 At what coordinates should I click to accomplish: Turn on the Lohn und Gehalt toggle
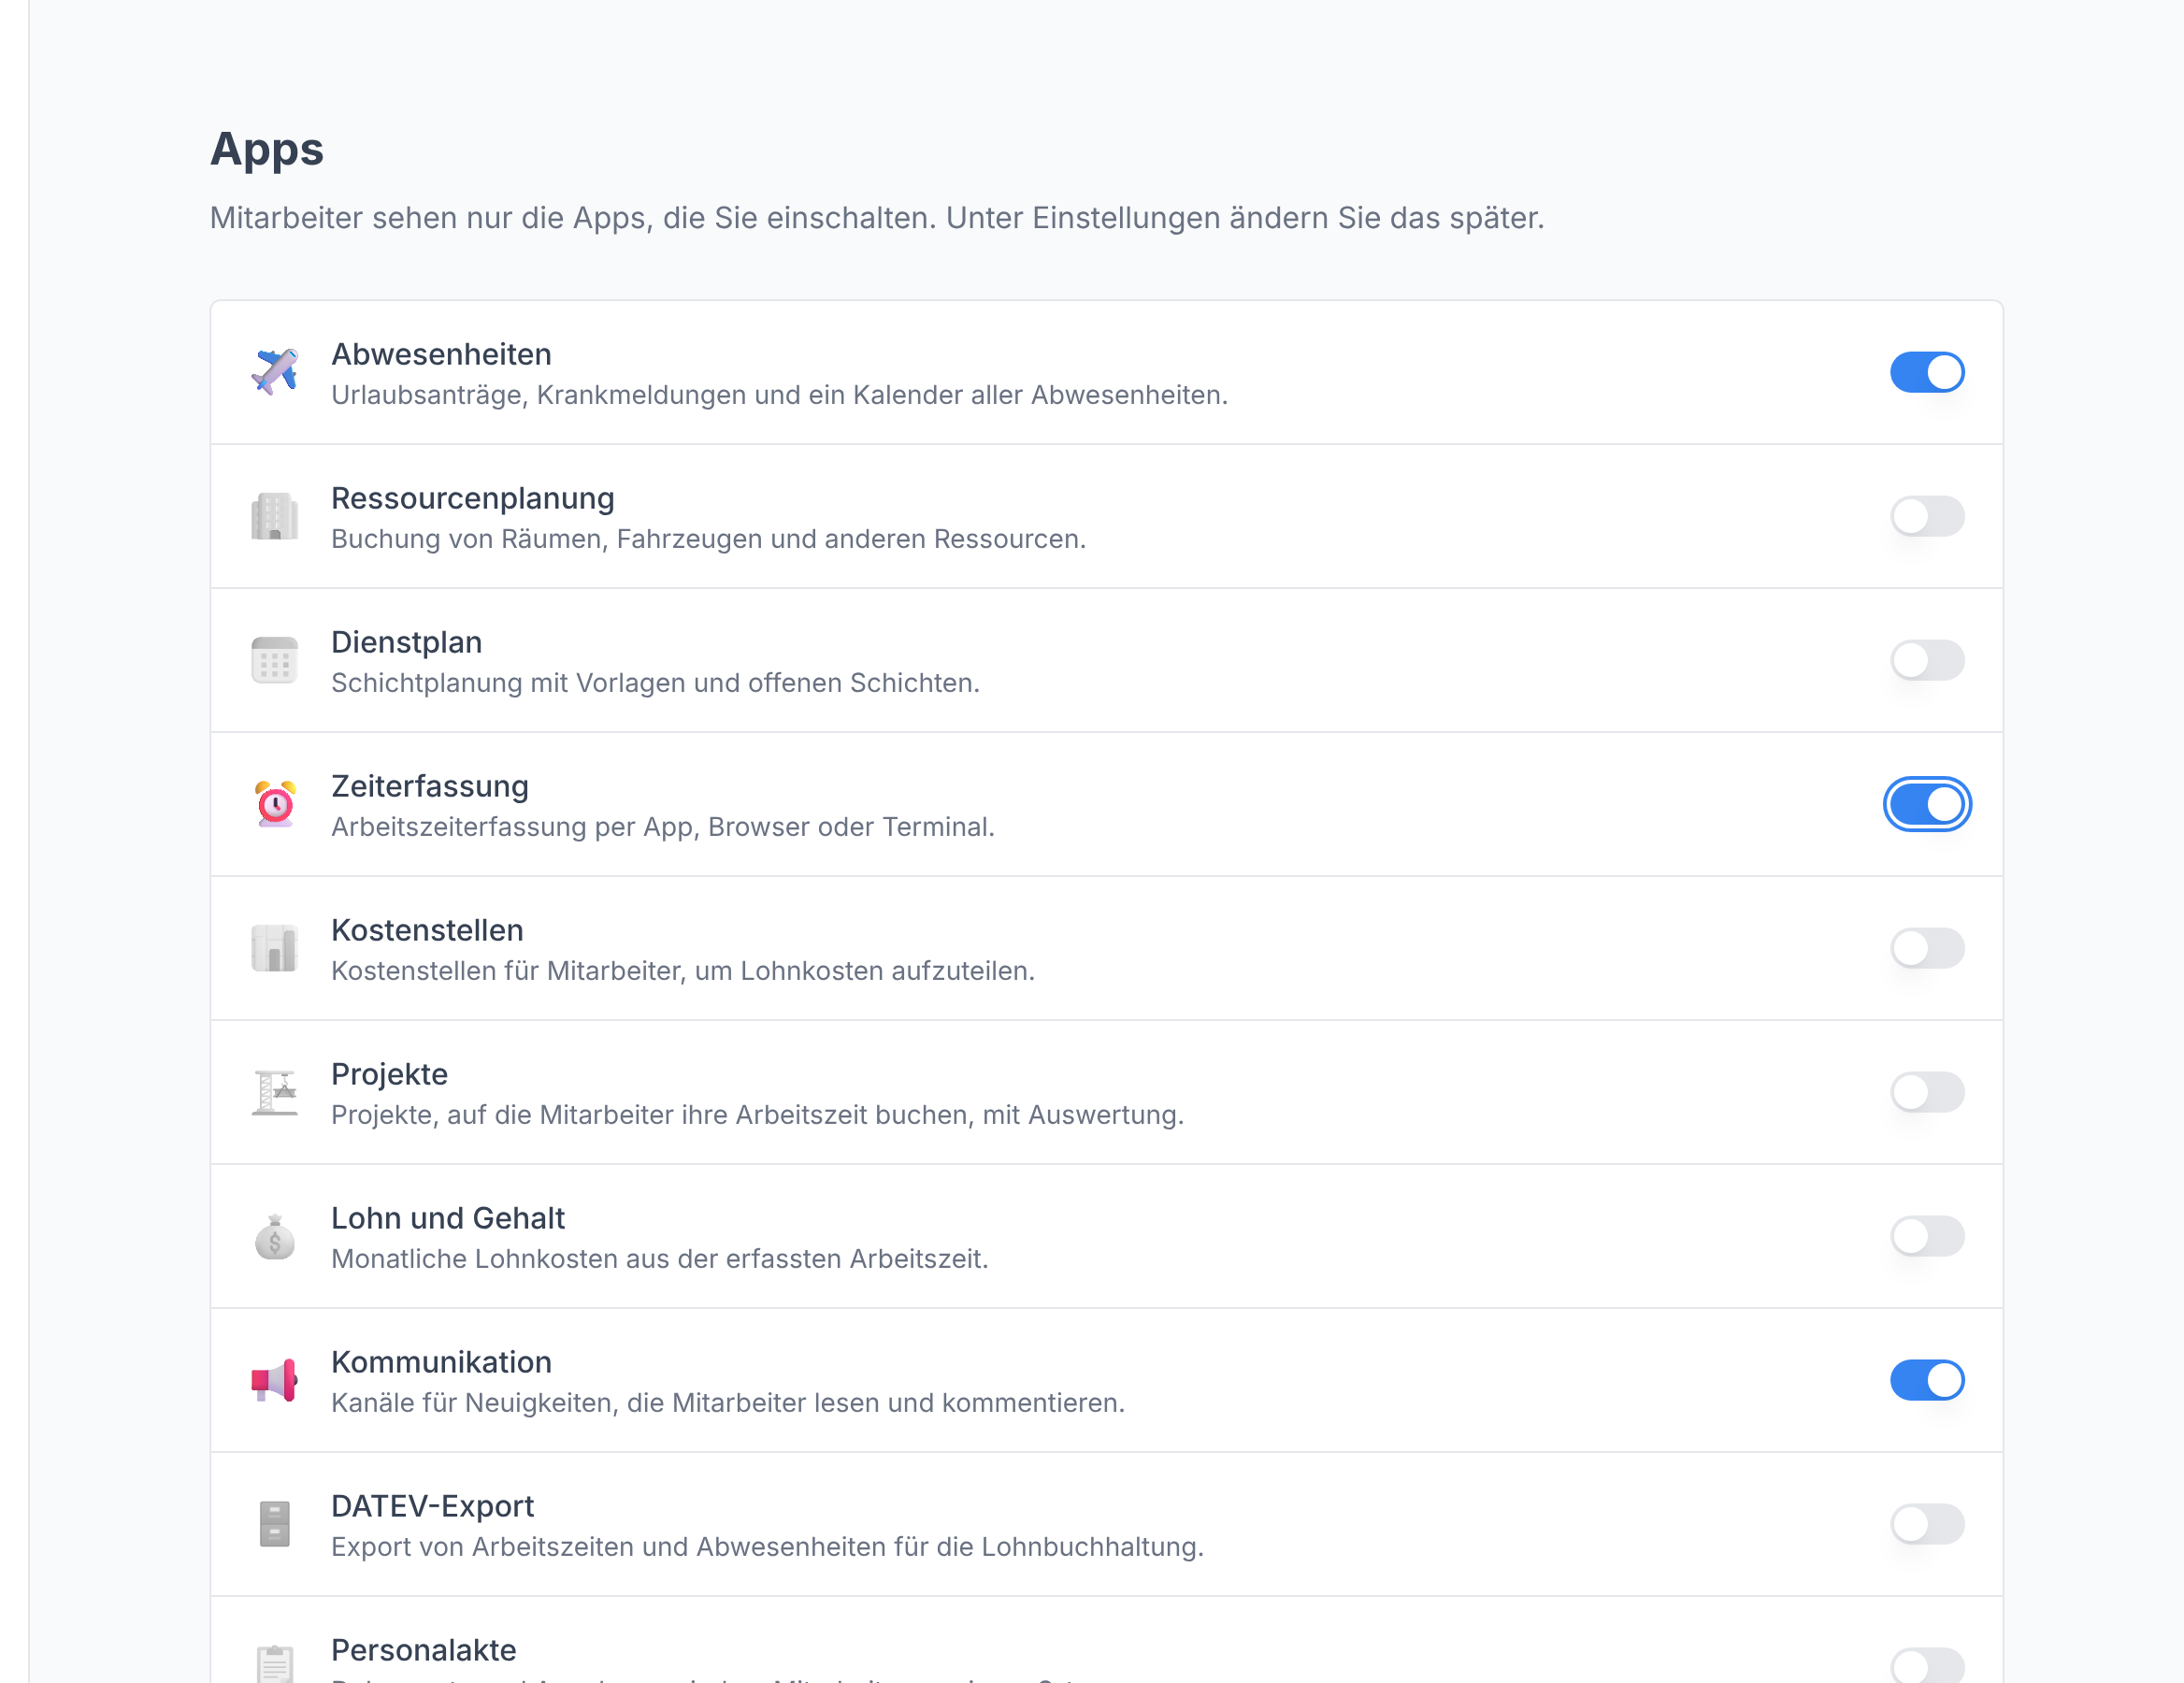pyautogui.click(x=1927, y=1236)
